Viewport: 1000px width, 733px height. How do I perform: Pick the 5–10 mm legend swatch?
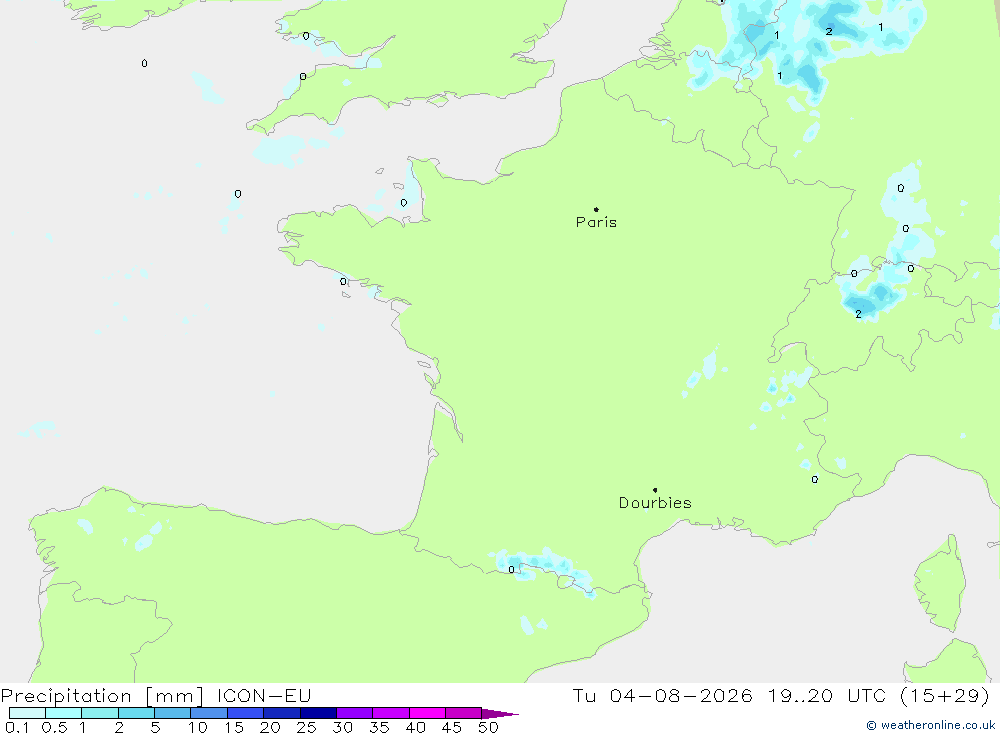[x=172, y=713]
